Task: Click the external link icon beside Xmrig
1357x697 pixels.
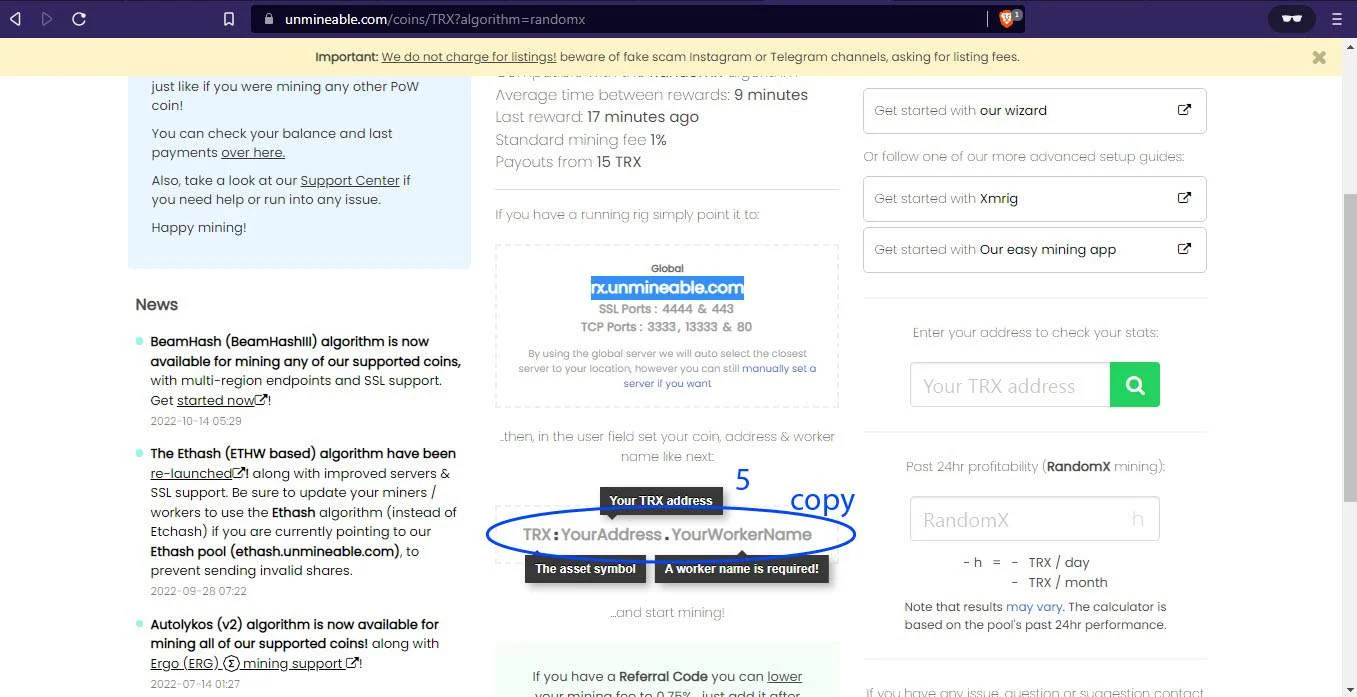Action: click(1184, 198)
